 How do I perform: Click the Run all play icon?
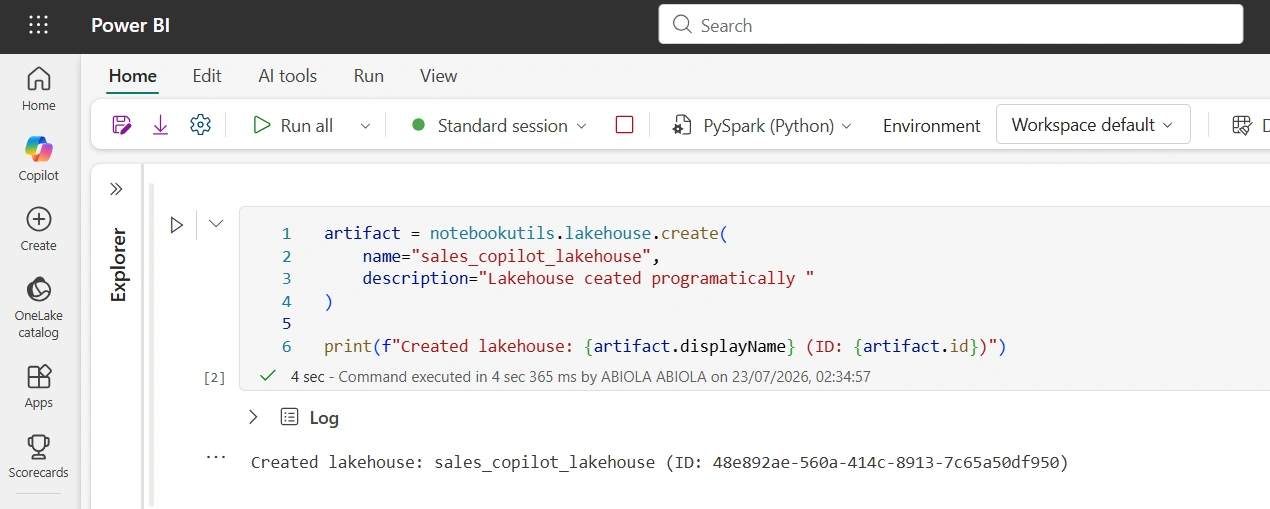(262, 125)
